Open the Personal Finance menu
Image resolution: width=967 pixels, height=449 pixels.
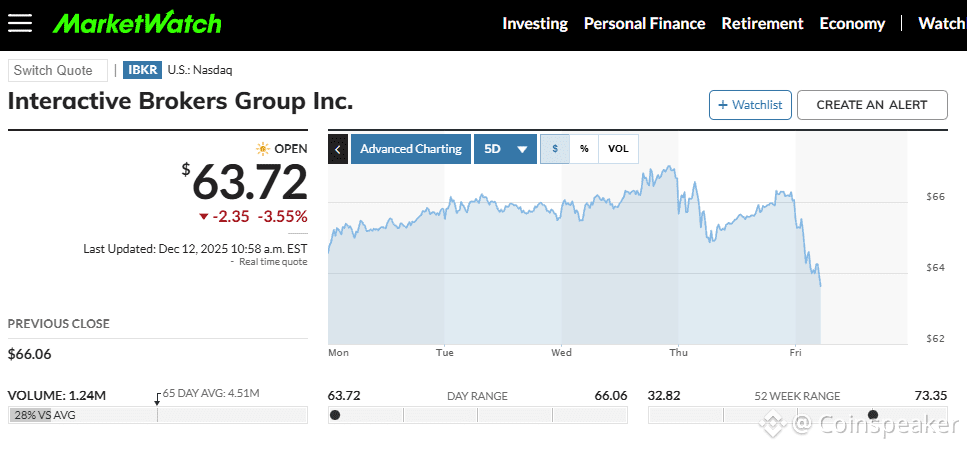pyautogui.click(x=644, y=24)
